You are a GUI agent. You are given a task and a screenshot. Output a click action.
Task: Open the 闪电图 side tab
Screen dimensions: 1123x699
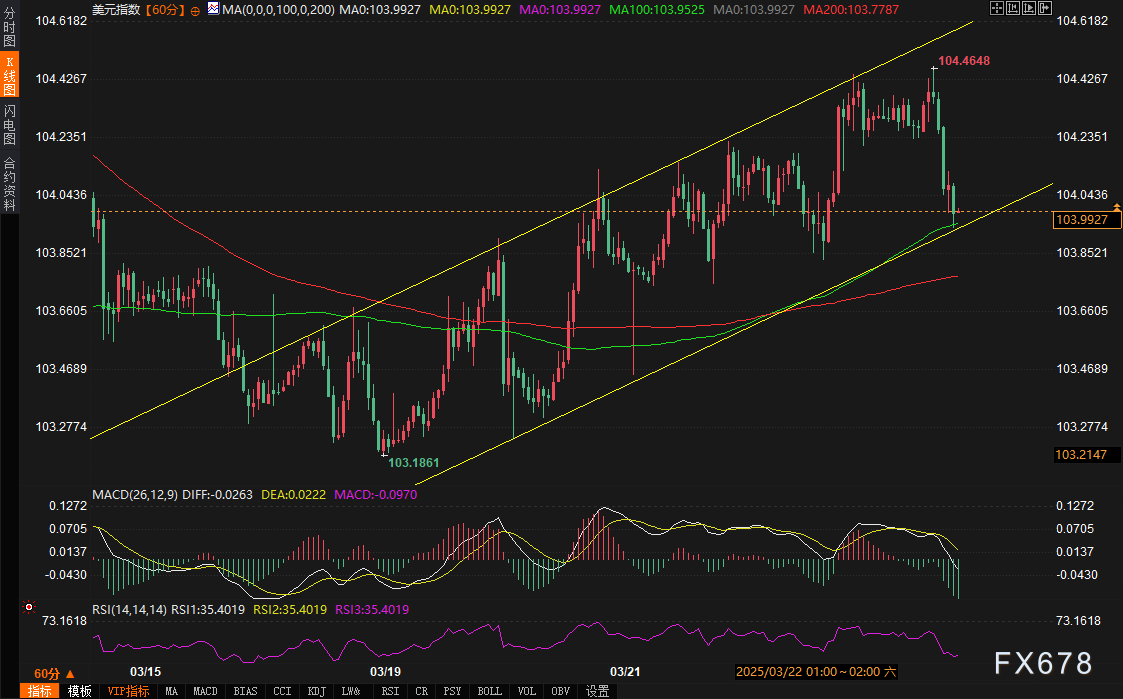pos(9,124)
